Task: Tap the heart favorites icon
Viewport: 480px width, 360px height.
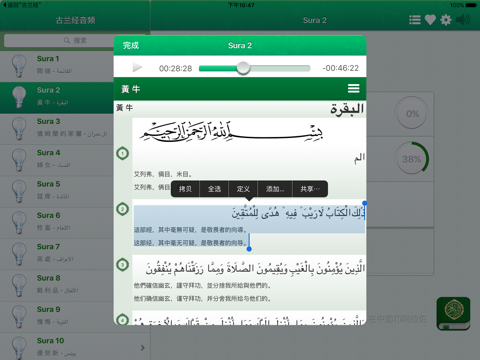Action: coord(430,20)
